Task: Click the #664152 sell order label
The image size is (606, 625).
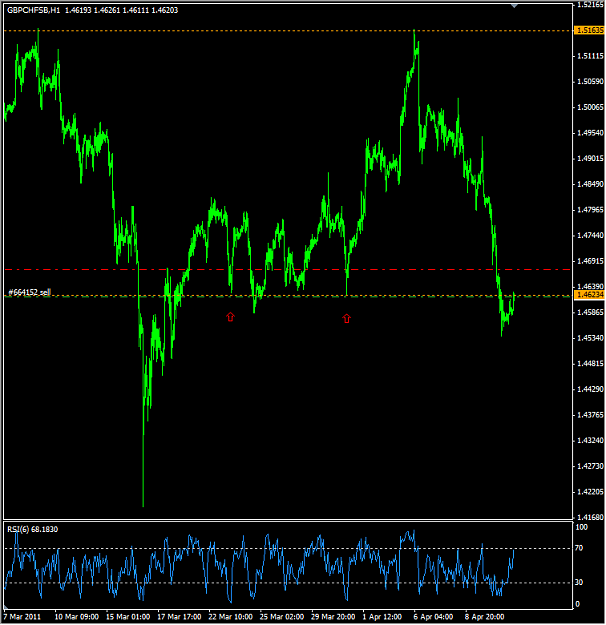Action: point(30,292)
